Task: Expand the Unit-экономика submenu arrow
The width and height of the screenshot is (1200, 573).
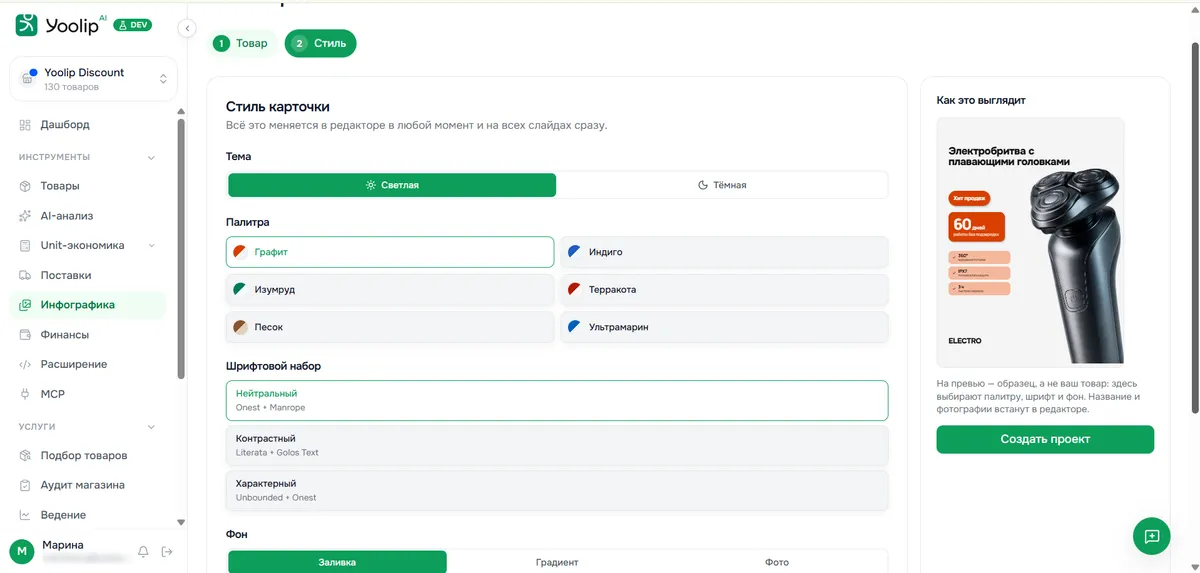Action: click(x=152, y=246)
